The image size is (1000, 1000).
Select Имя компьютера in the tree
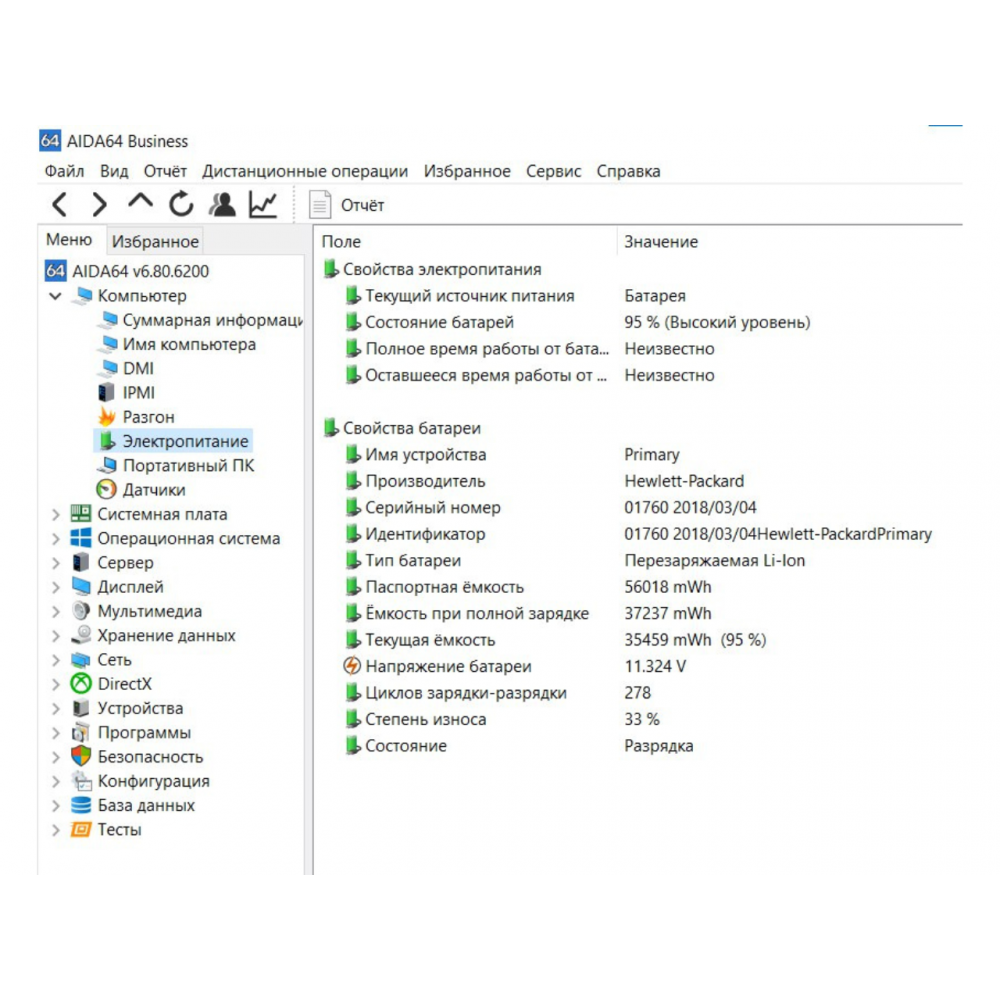189,344
